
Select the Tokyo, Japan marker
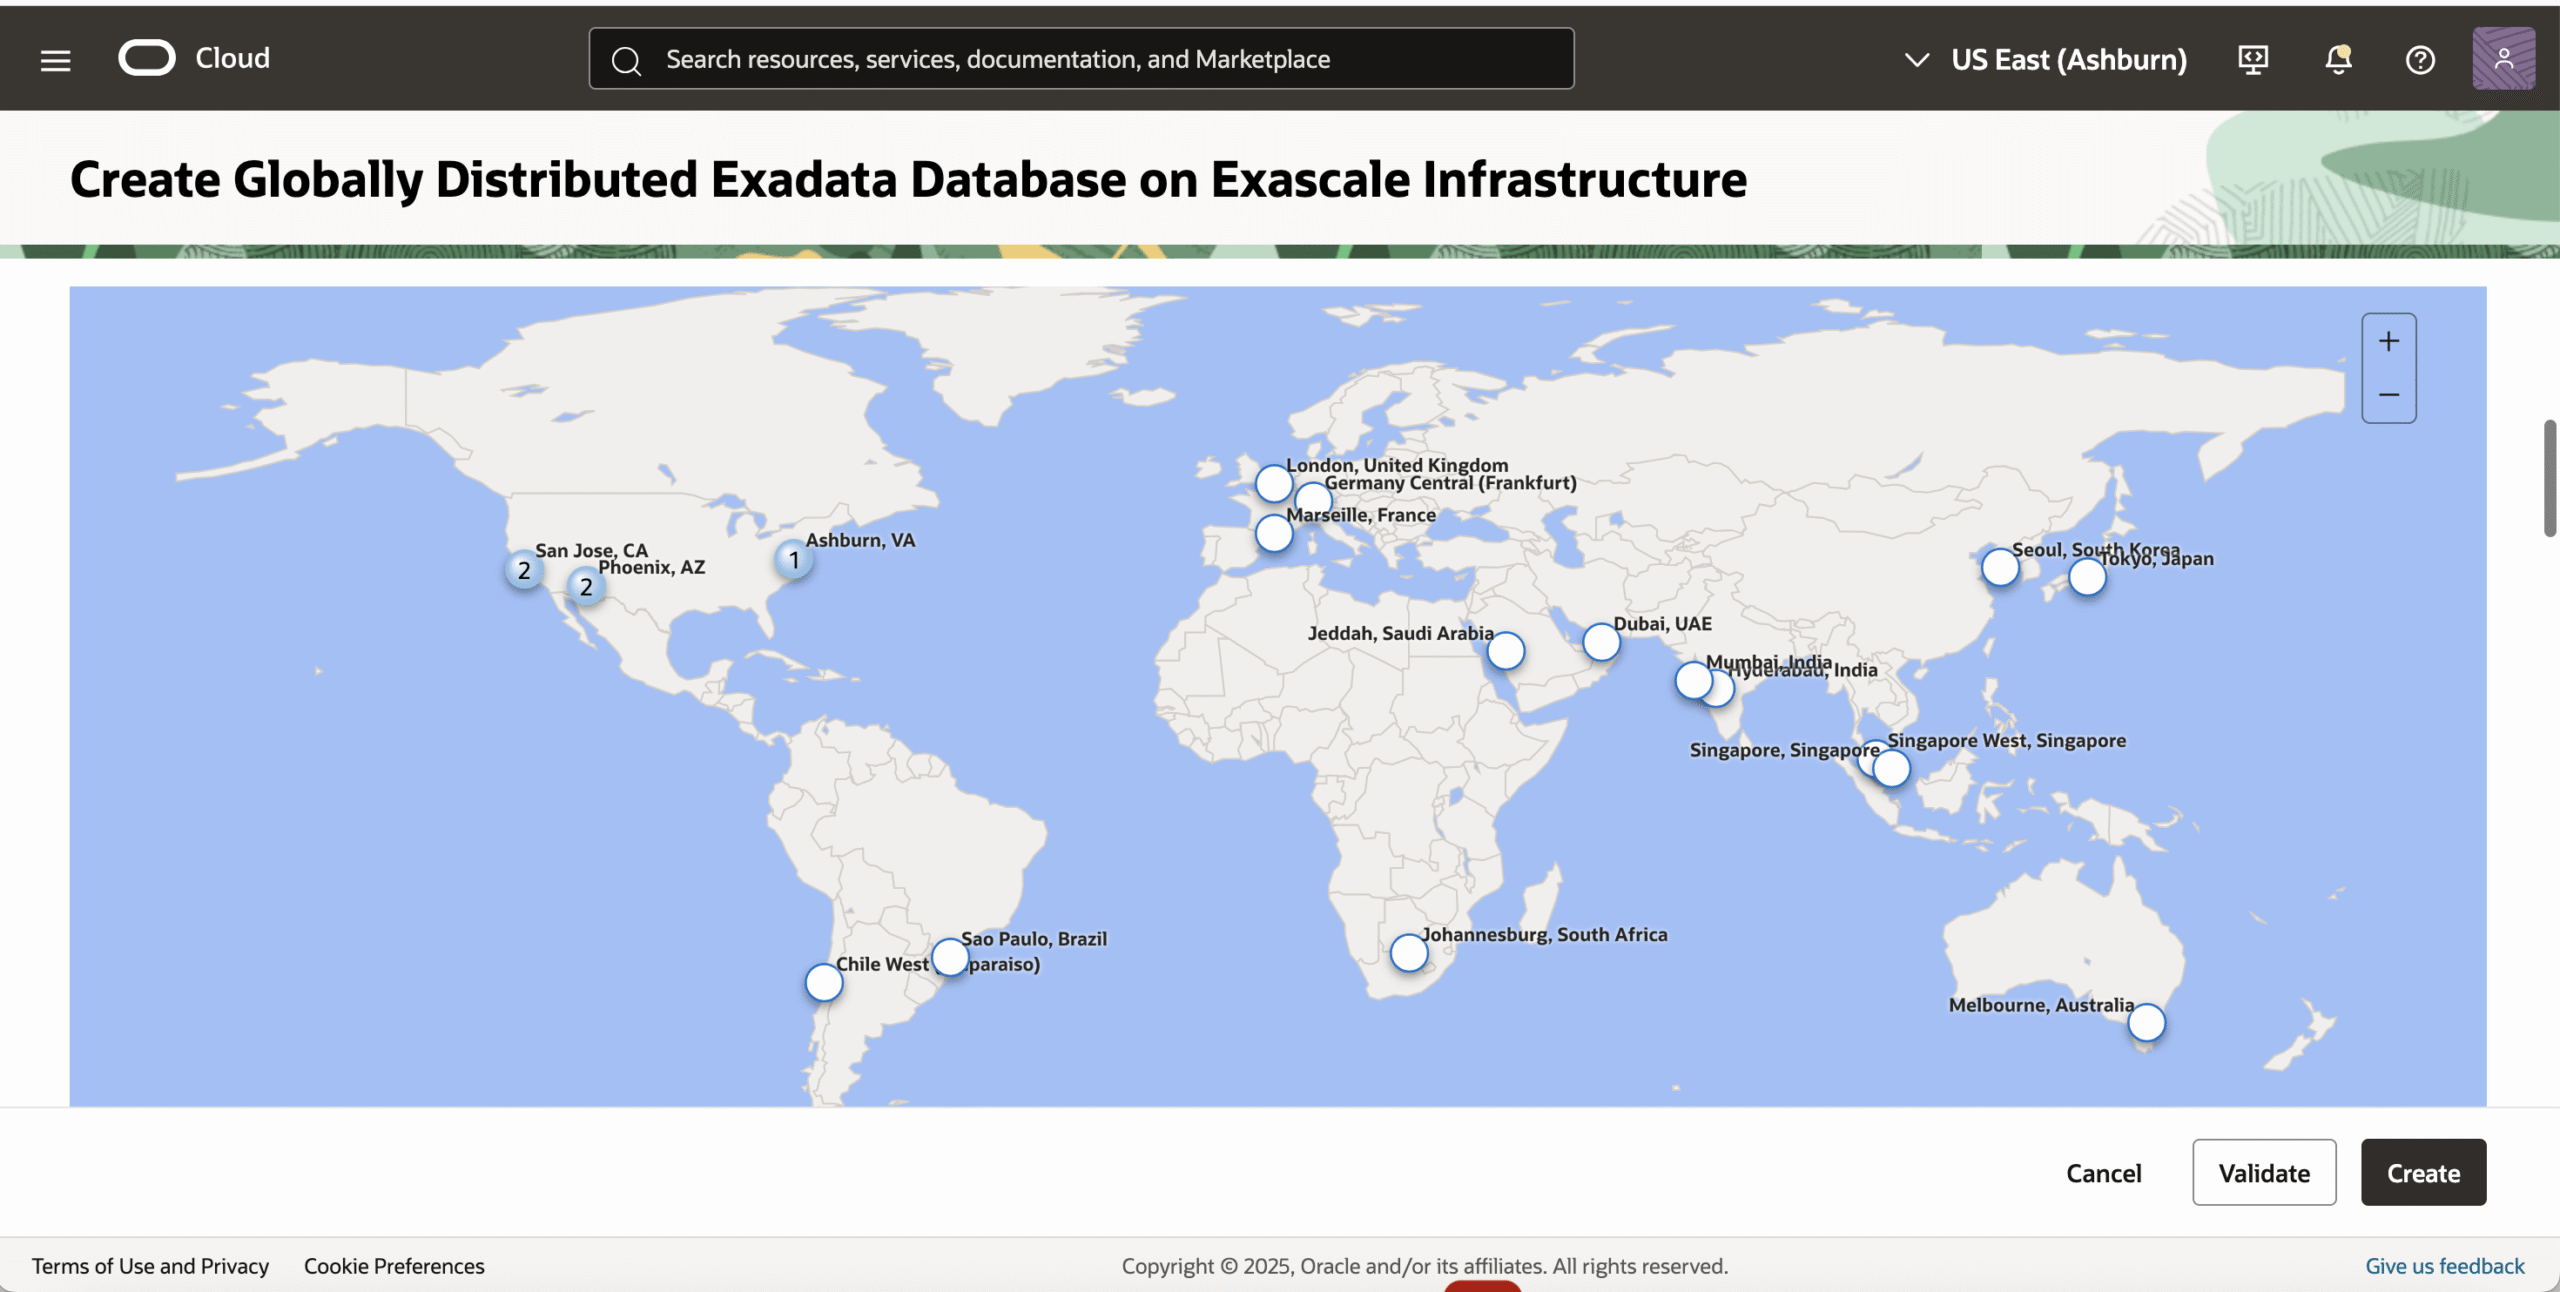[2087, 577]
